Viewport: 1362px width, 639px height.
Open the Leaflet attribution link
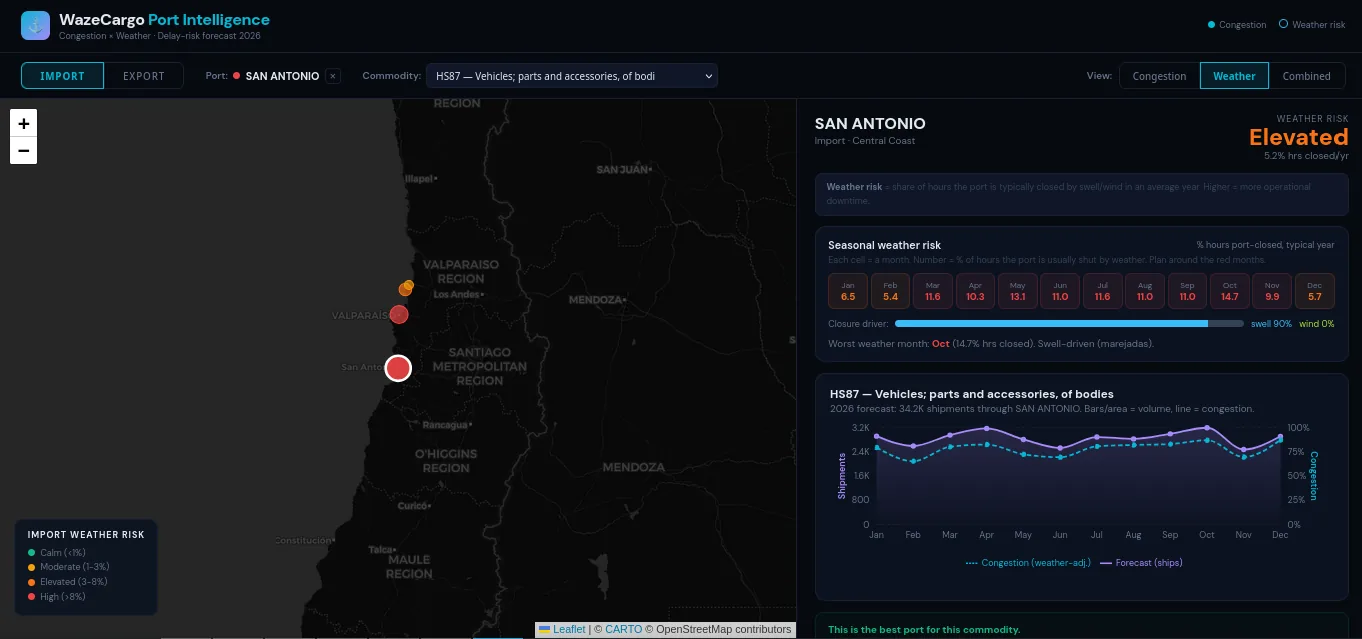point(569,629)
